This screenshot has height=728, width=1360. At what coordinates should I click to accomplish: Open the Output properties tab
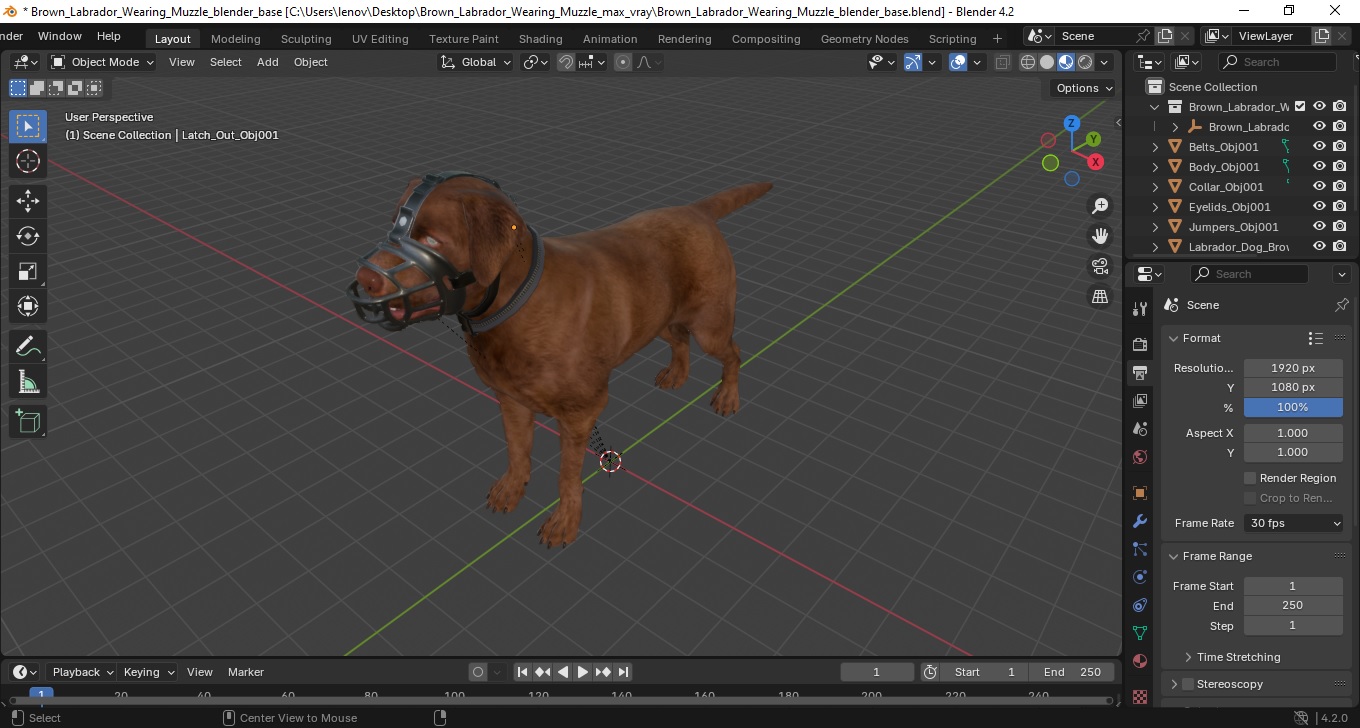point(1139,373)
